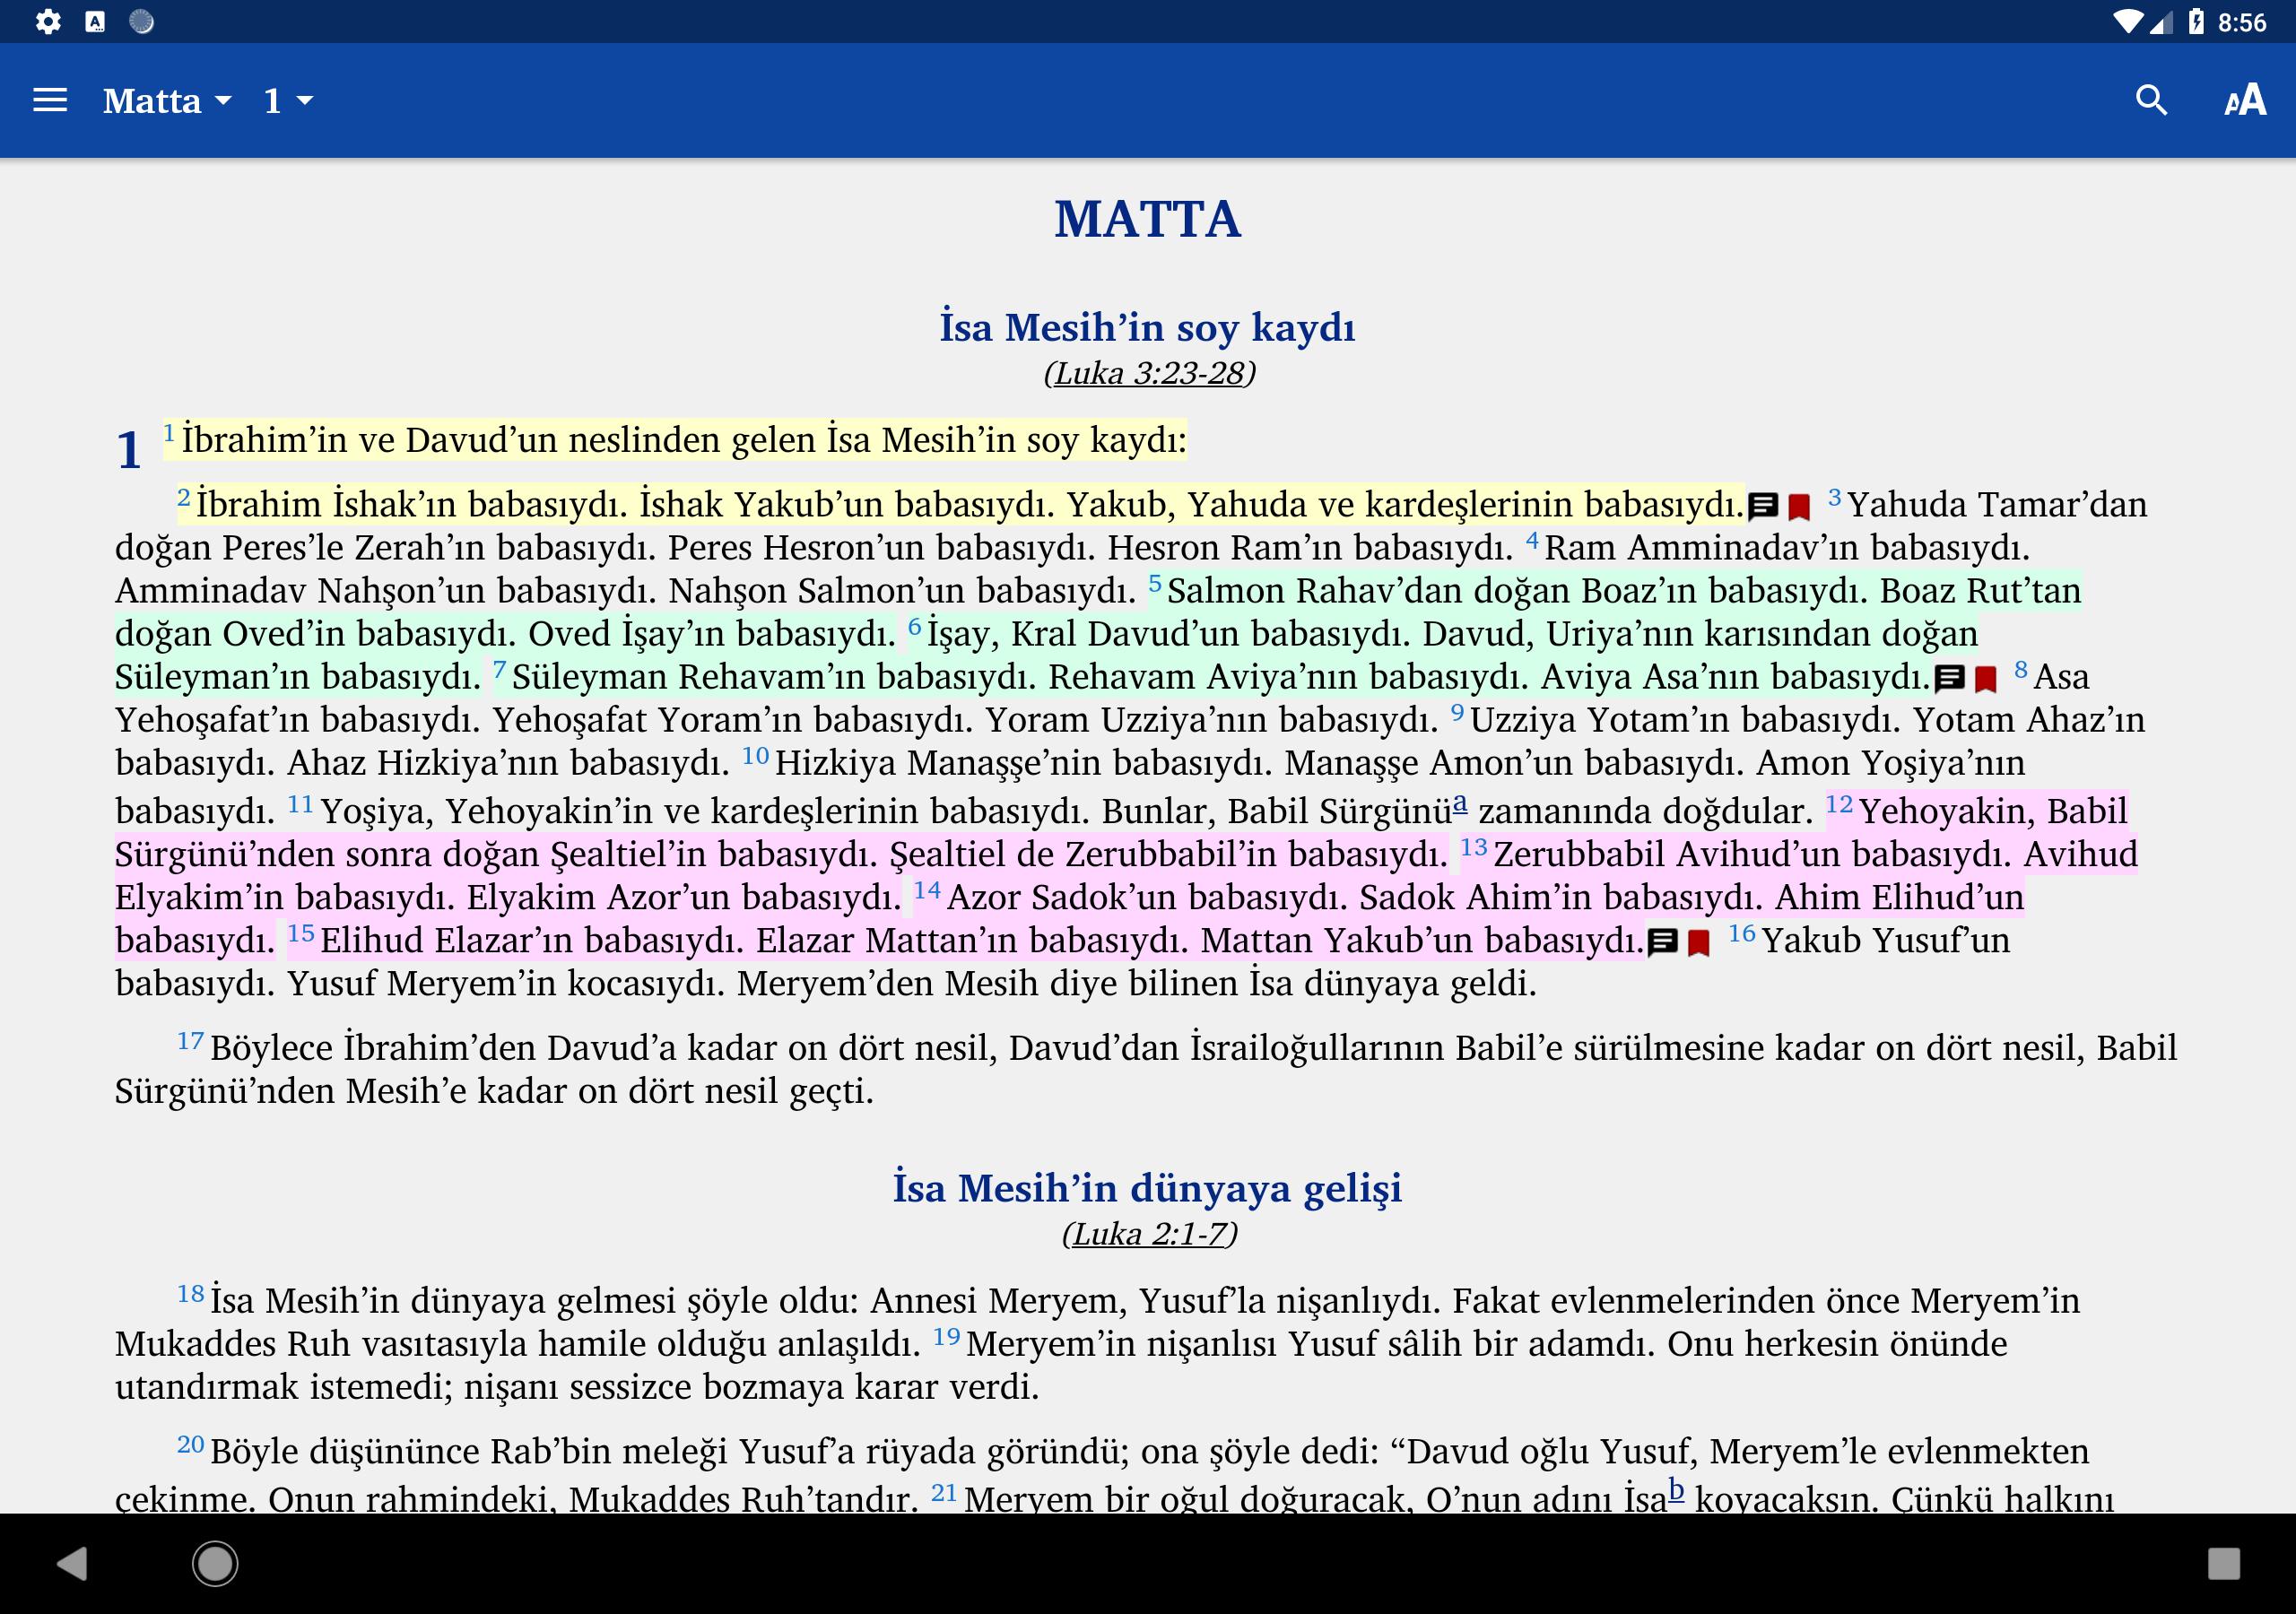Open the text size settings icon
2296x1614 pixels.
click(2245, 101)
